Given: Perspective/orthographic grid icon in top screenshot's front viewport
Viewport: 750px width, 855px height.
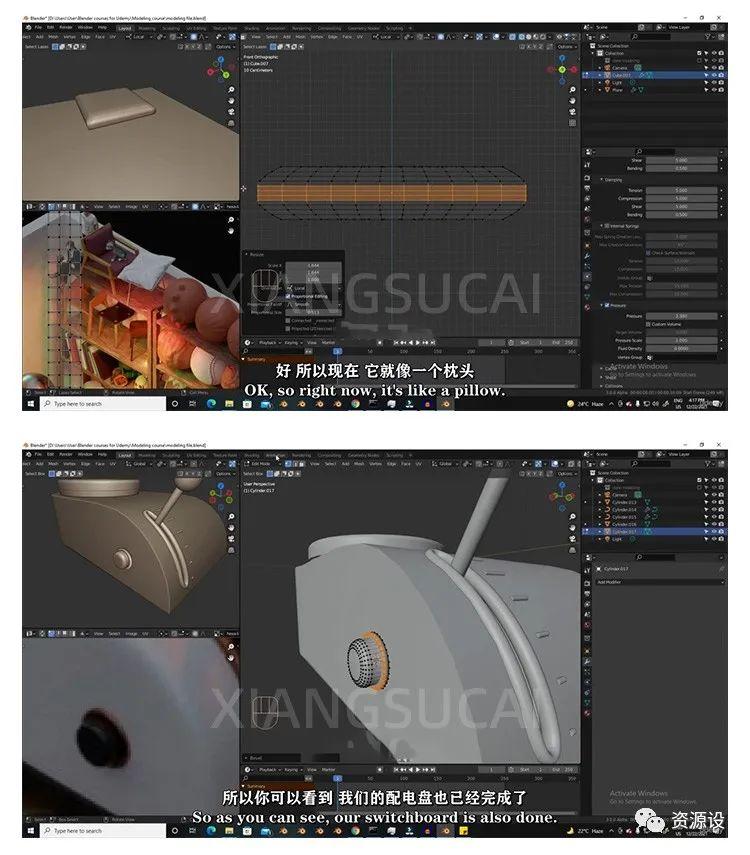Looking at the screenshot, I should coord(572,123).
